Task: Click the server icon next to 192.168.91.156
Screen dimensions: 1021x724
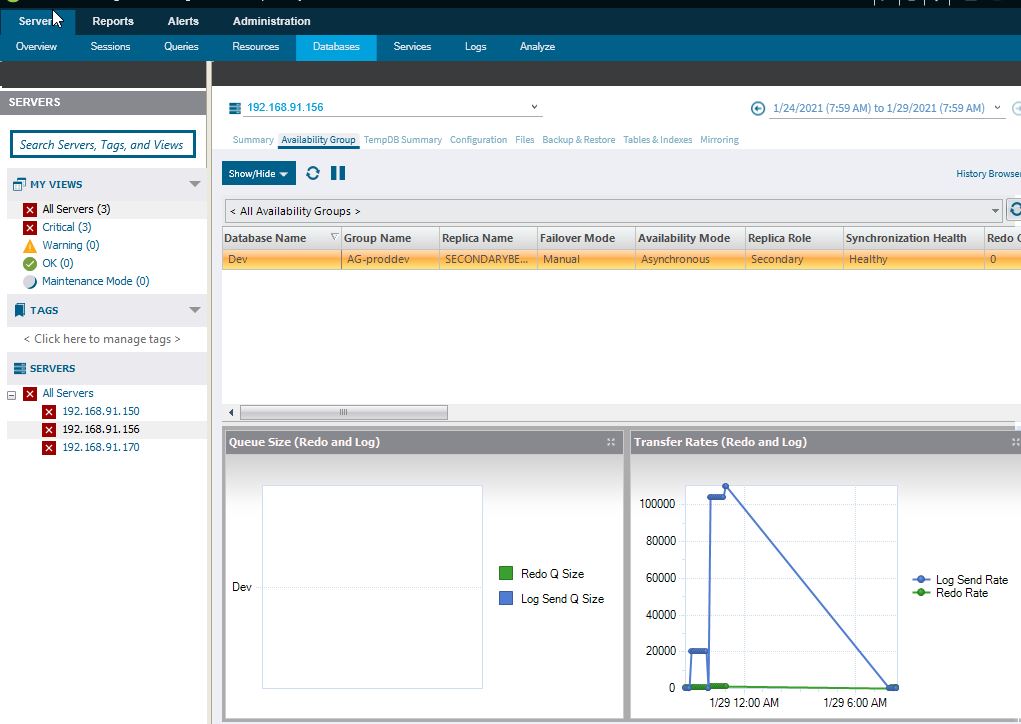Action: 235,108
